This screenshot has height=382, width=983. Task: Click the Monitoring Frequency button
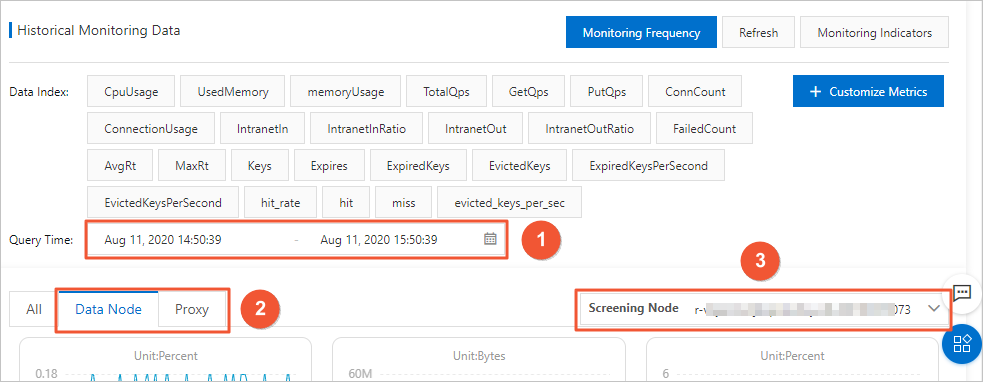click(x=641, y=33)
